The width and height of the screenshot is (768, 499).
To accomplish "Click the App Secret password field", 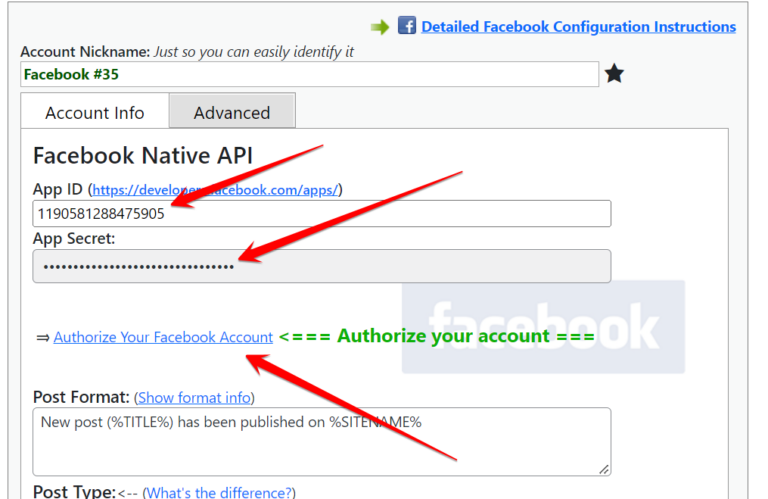I will (322, 266).
